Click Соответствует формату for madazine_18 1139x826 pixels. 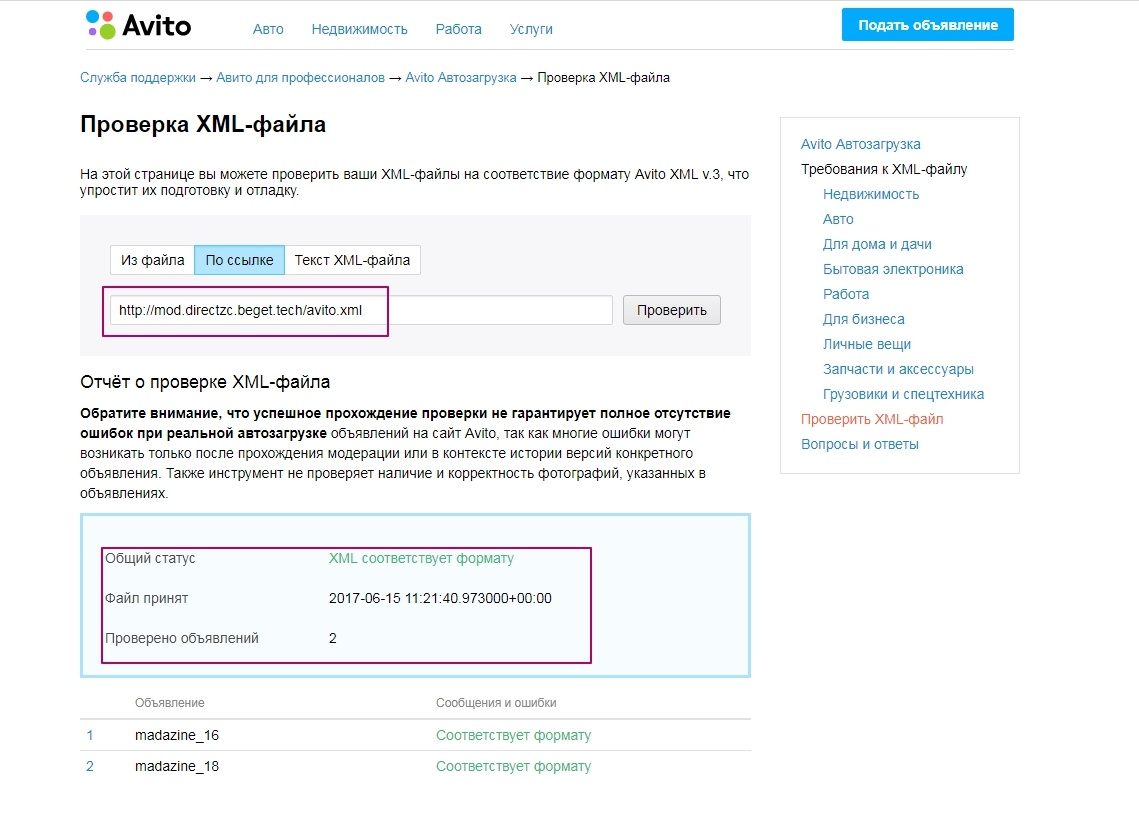coord(514,766)
